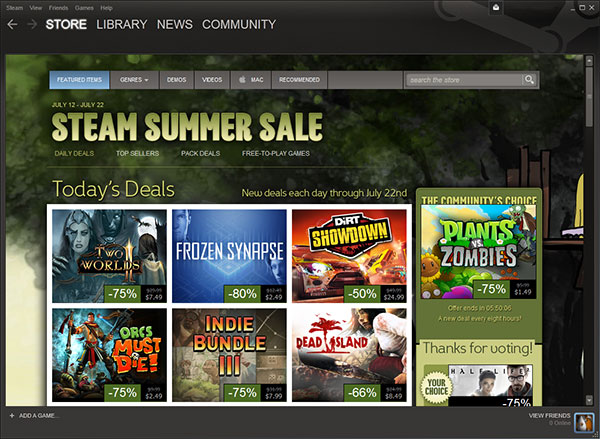Image resolution: width=600 pixels, height=439 pixels.
Task: Open the Top Sellers link
Action: tap(137, 153)
